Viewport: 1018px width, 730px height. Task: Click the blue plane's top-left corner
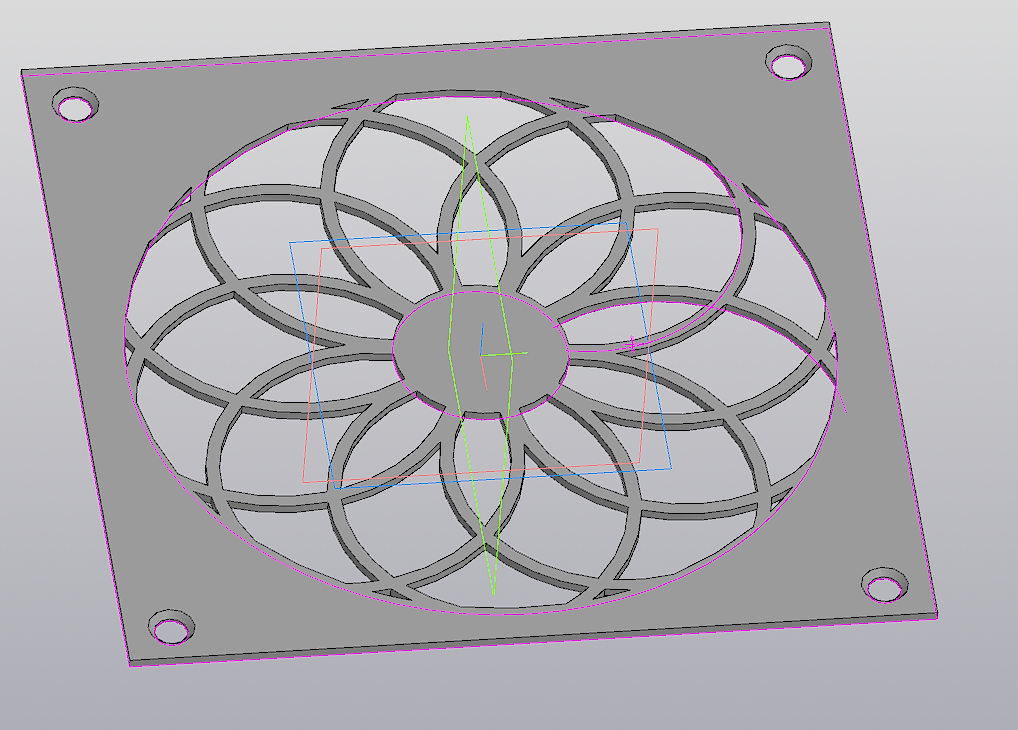point(291,242)
